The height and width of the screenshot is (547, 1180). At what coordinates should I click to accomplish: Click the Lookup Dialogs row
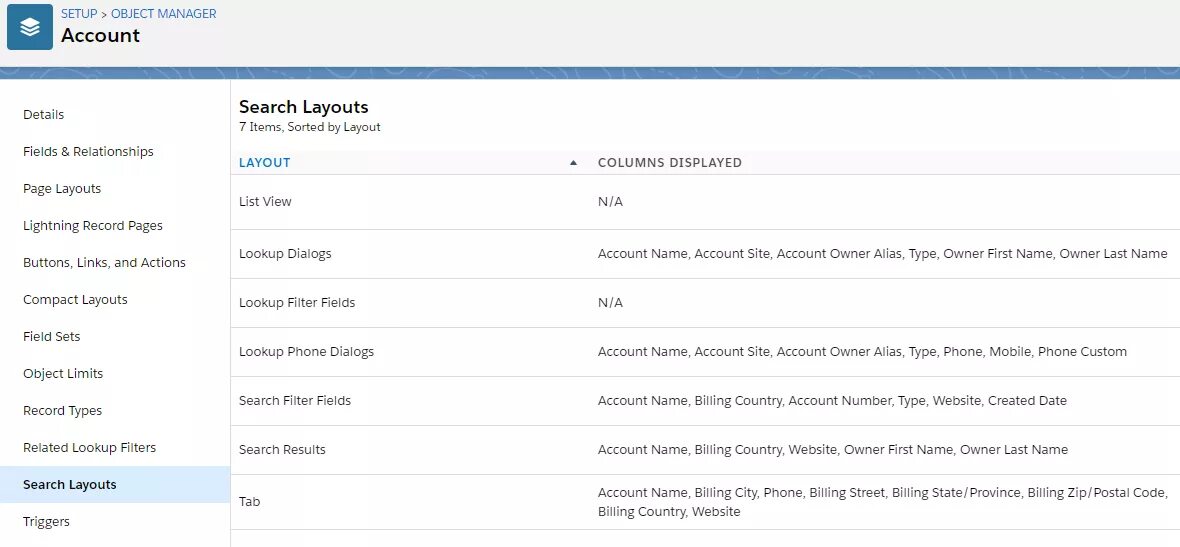tap(705, 254)
